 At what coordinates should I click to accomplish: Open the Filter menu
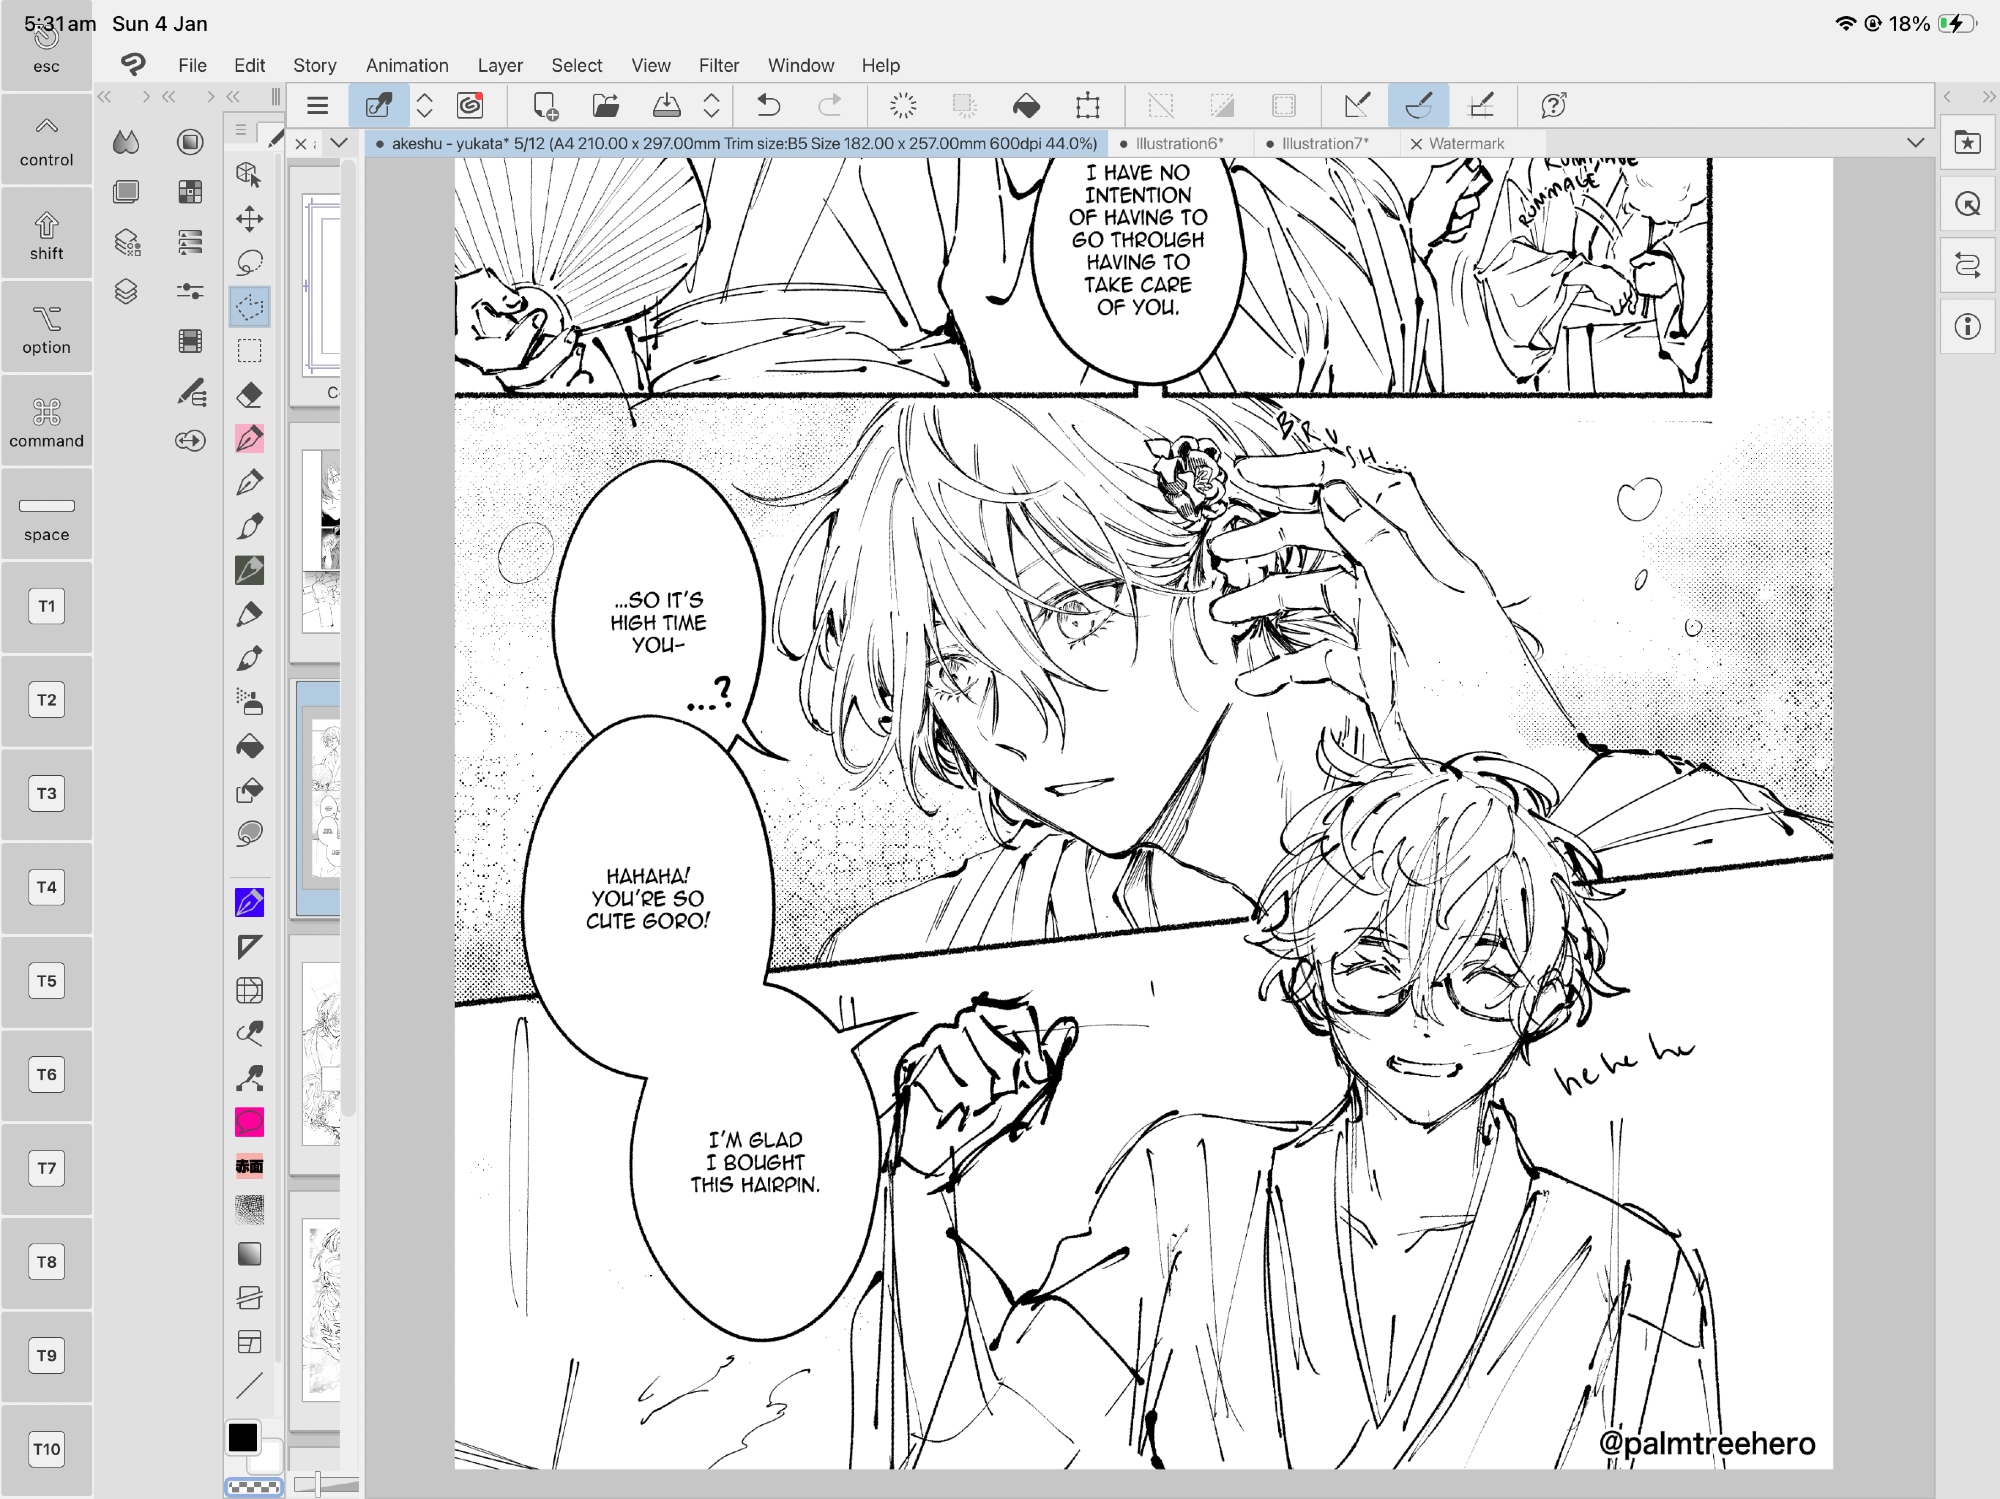pyautogui.click(x=718, y=65)
